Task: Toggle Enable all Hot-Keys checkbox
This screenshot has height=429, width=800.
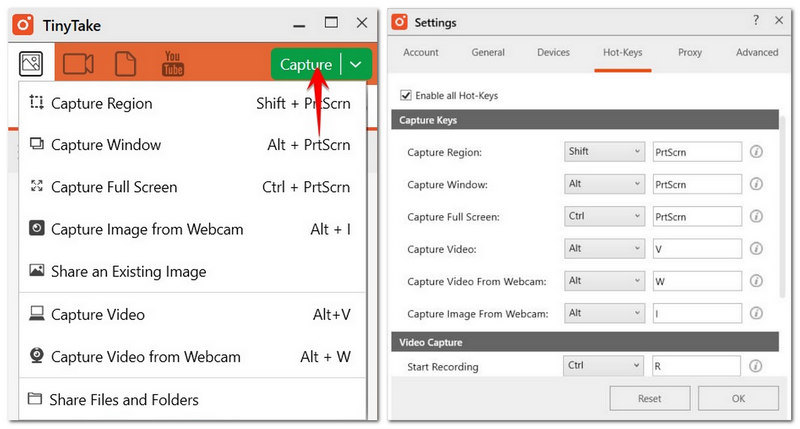Action: pyautogui.click(x=405, y=96)
